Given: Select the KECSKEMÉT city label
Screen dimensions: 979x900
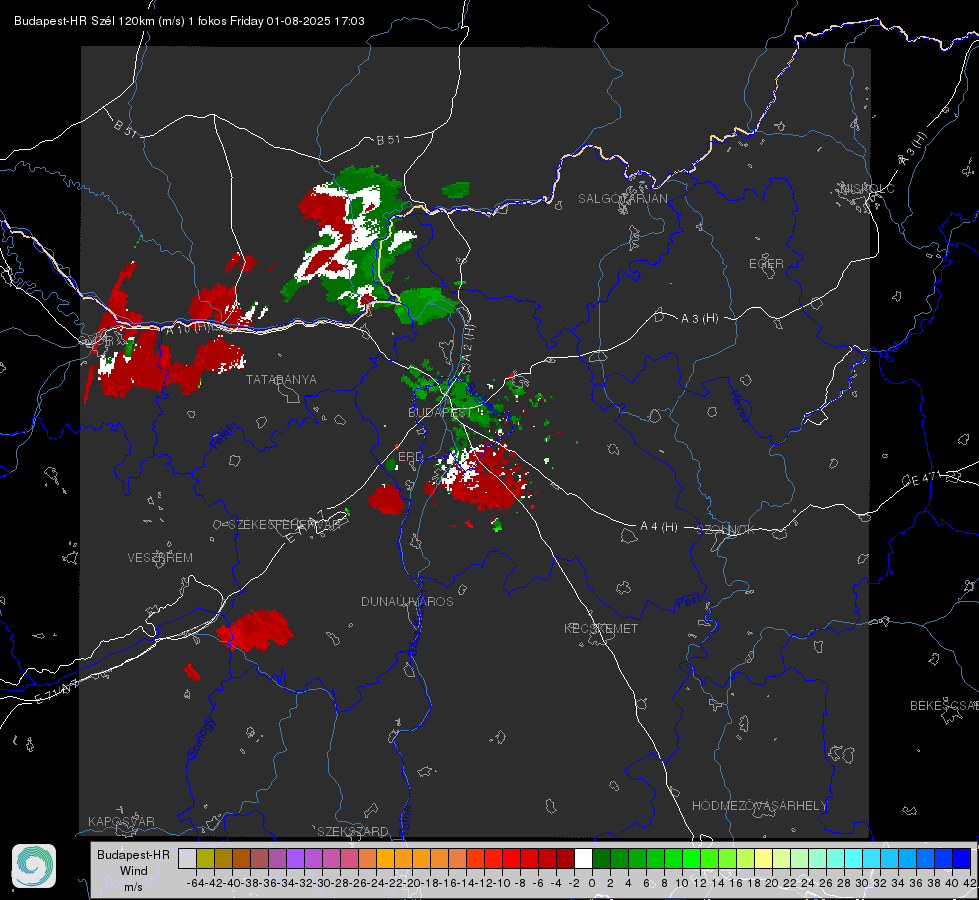Looking at the screenshot, I should (x=601, y=628).
